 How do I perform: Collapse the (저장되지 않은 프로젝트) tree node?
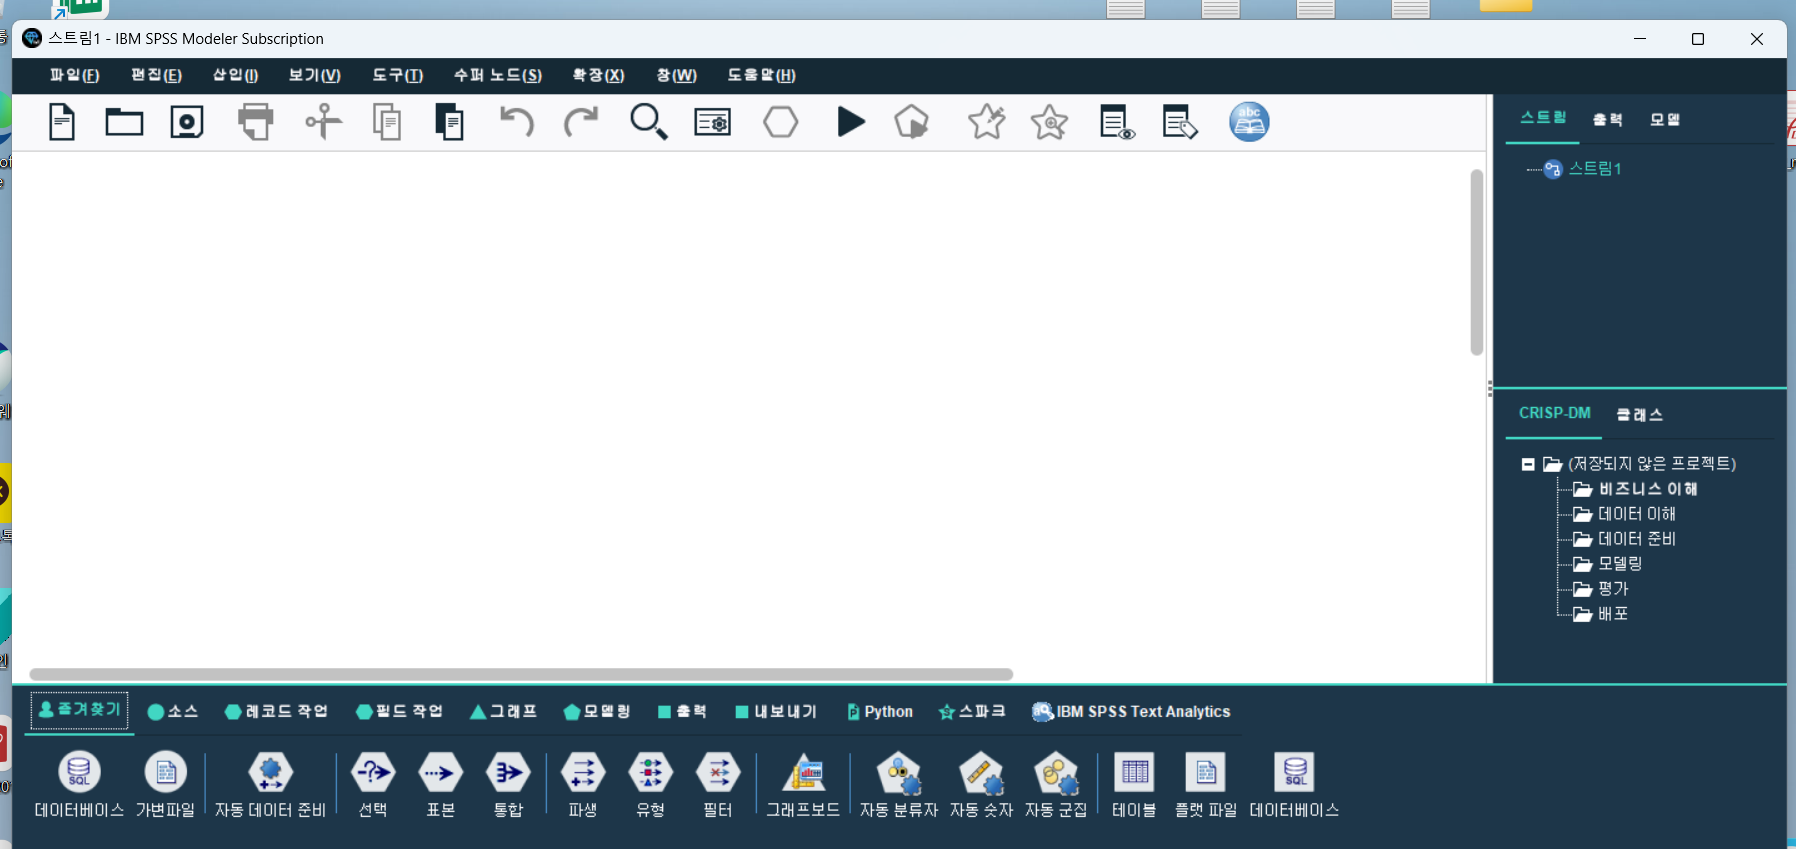(x=1528, y=464)
